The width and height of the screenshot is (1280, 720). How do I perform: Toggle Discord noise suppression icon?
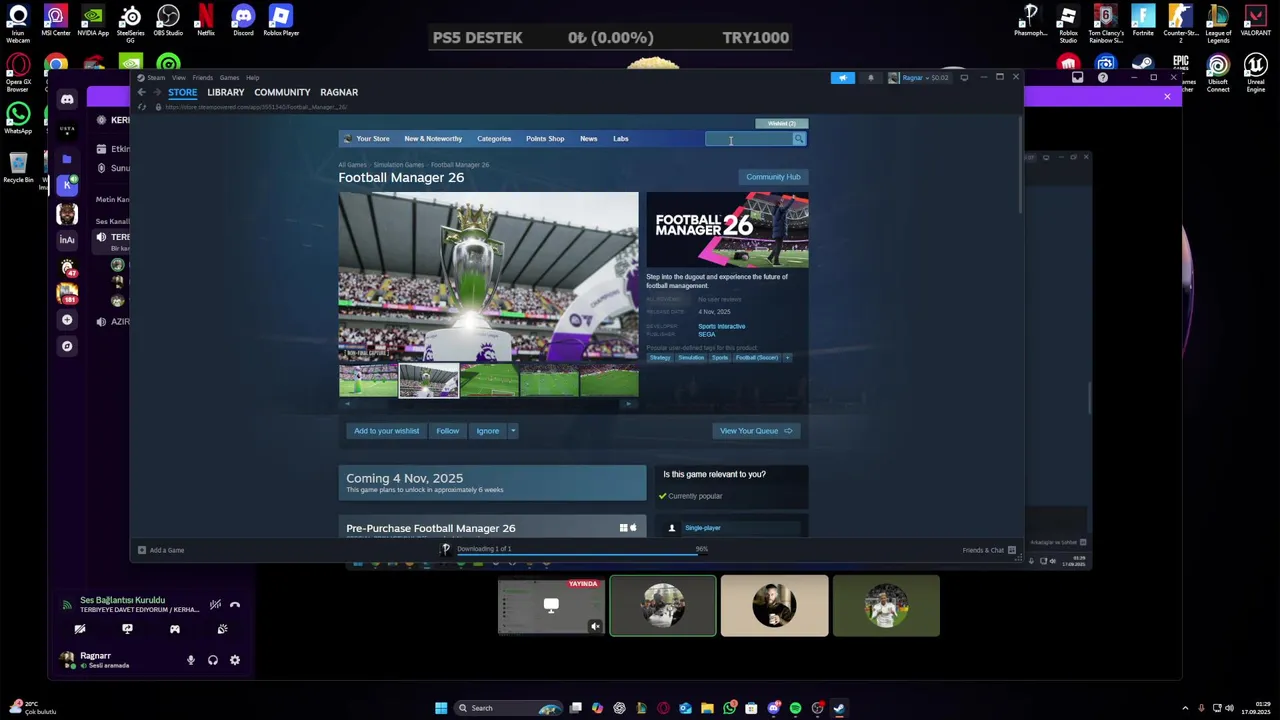point(215,605)
